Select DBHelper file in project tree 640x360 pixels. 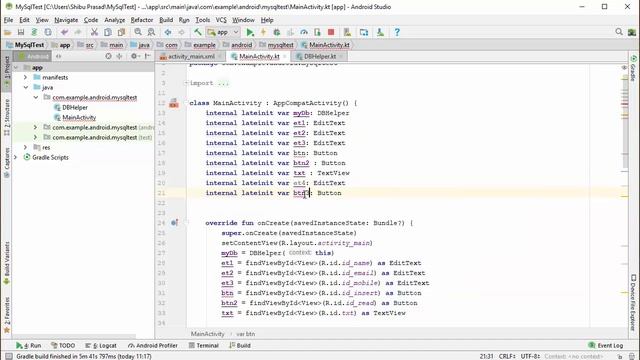point(75,107)
